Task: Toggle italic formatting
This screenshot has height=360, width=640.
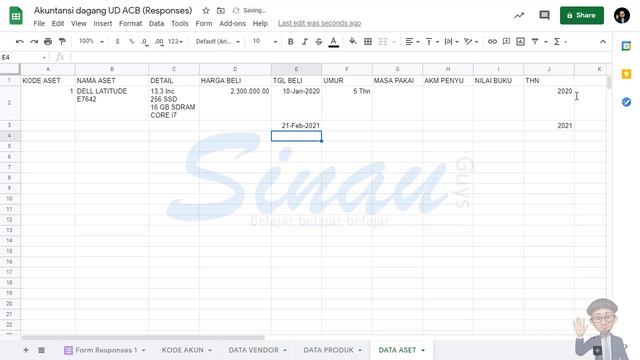Action: (x=304, y=42)
